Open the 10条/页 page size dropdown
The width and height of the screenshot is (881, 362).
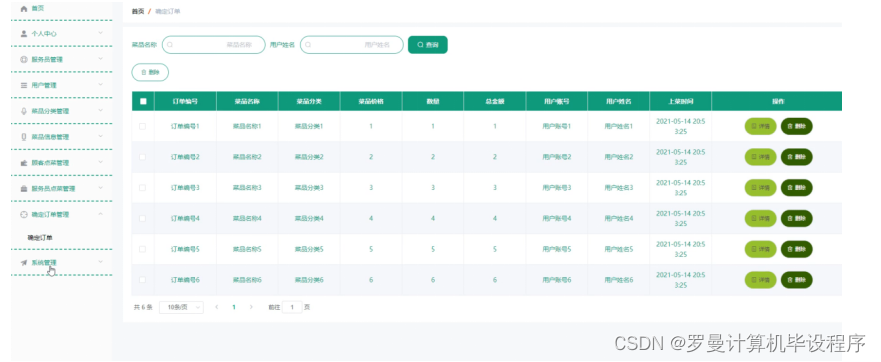[x=181, y=307]
